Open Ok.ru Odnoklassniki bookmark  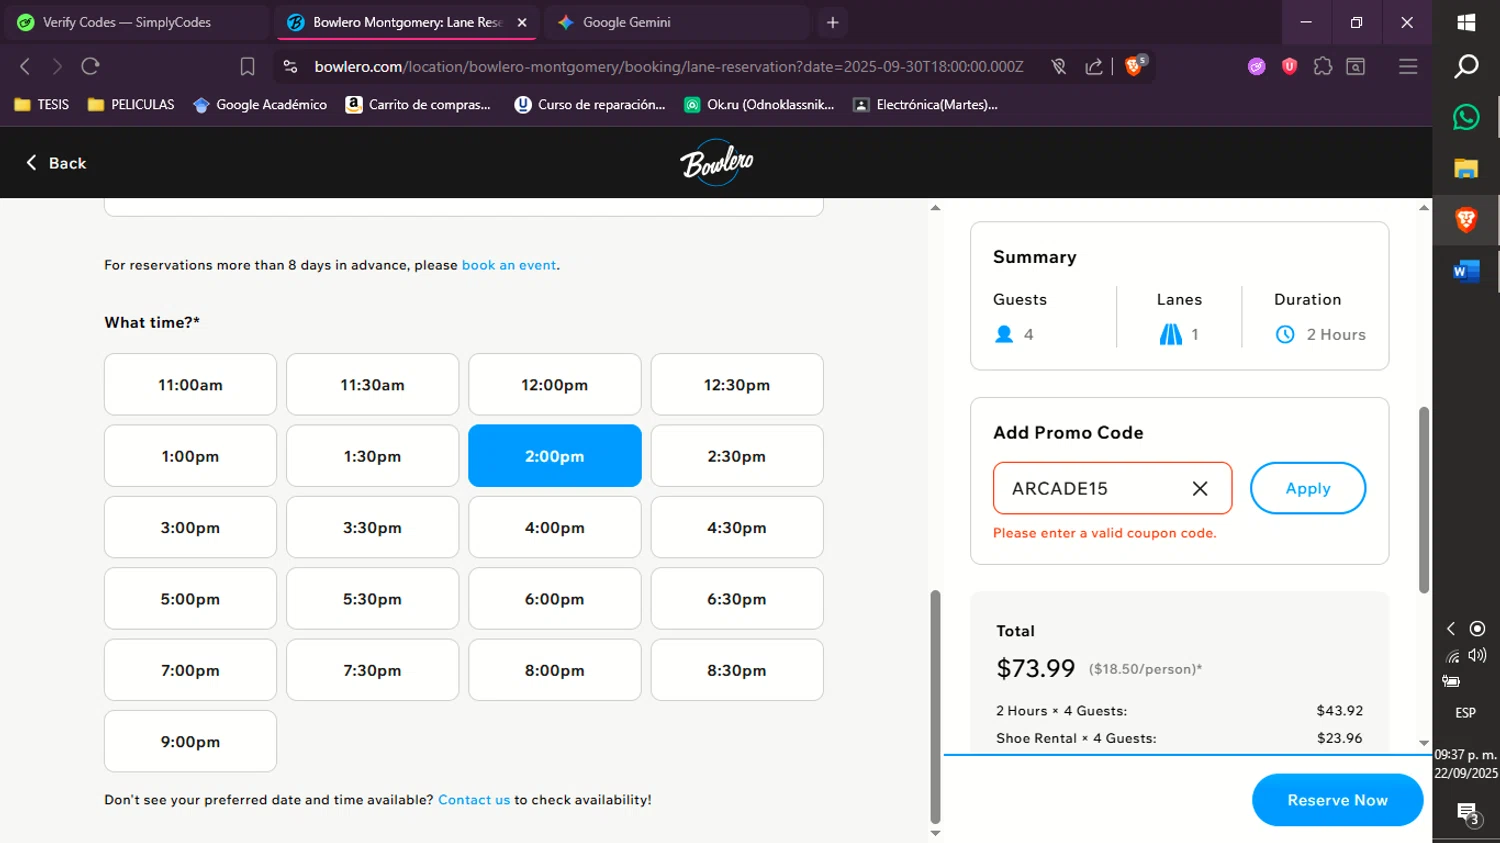point(759,104)
